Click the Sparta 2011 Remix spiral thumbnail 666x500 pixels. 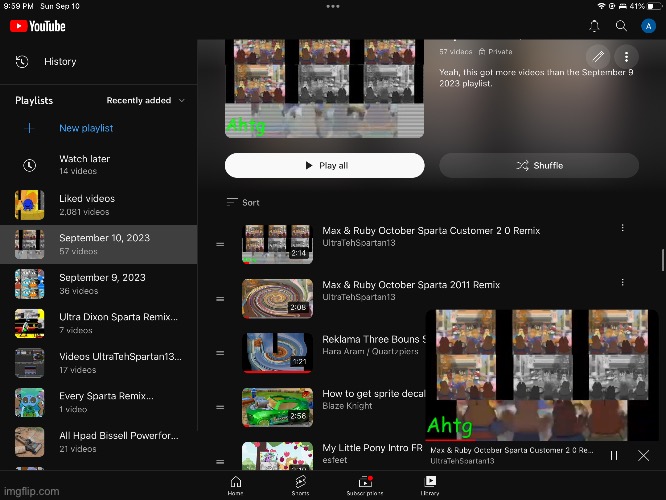click(x=277, y=299)
